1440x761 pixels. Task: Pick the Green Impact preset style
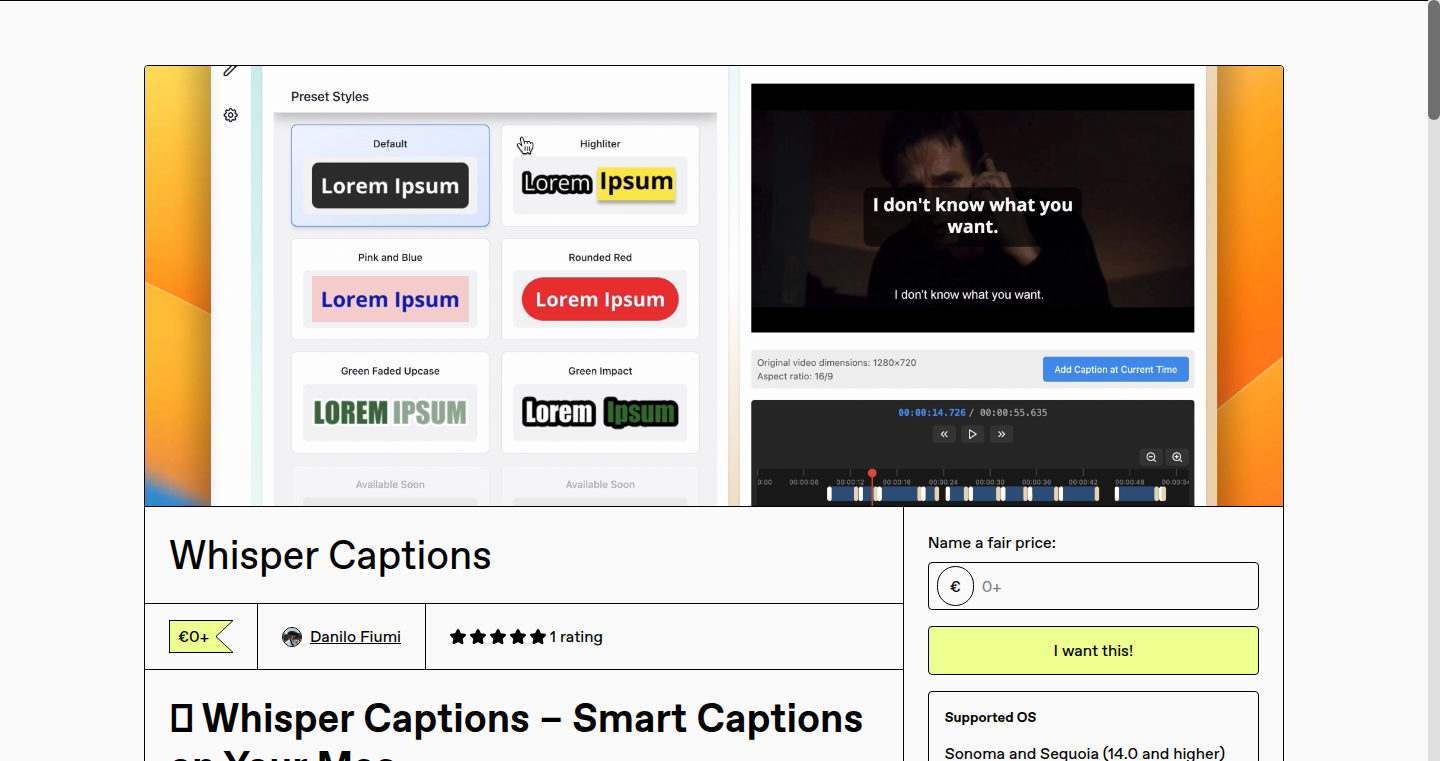pos(600,402)
